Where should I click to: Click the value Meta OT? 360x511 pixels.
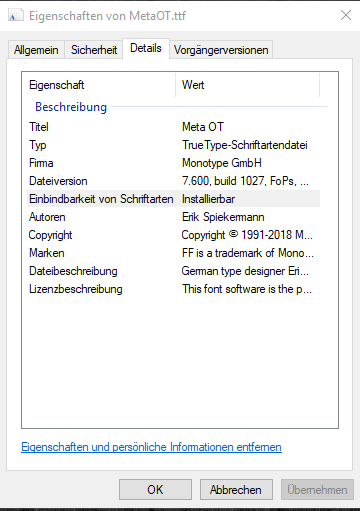click(x=203, y=127)
